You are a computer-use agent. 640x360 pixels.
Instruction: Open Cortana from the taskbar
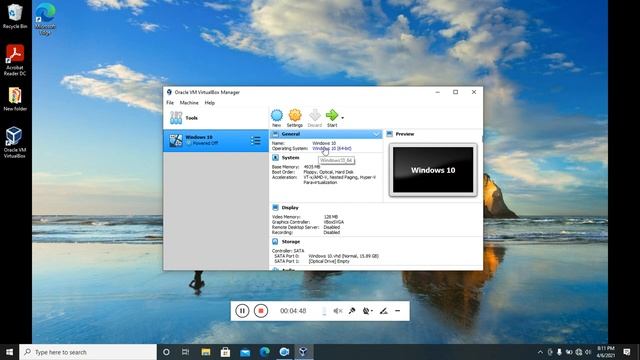[166, 352]
